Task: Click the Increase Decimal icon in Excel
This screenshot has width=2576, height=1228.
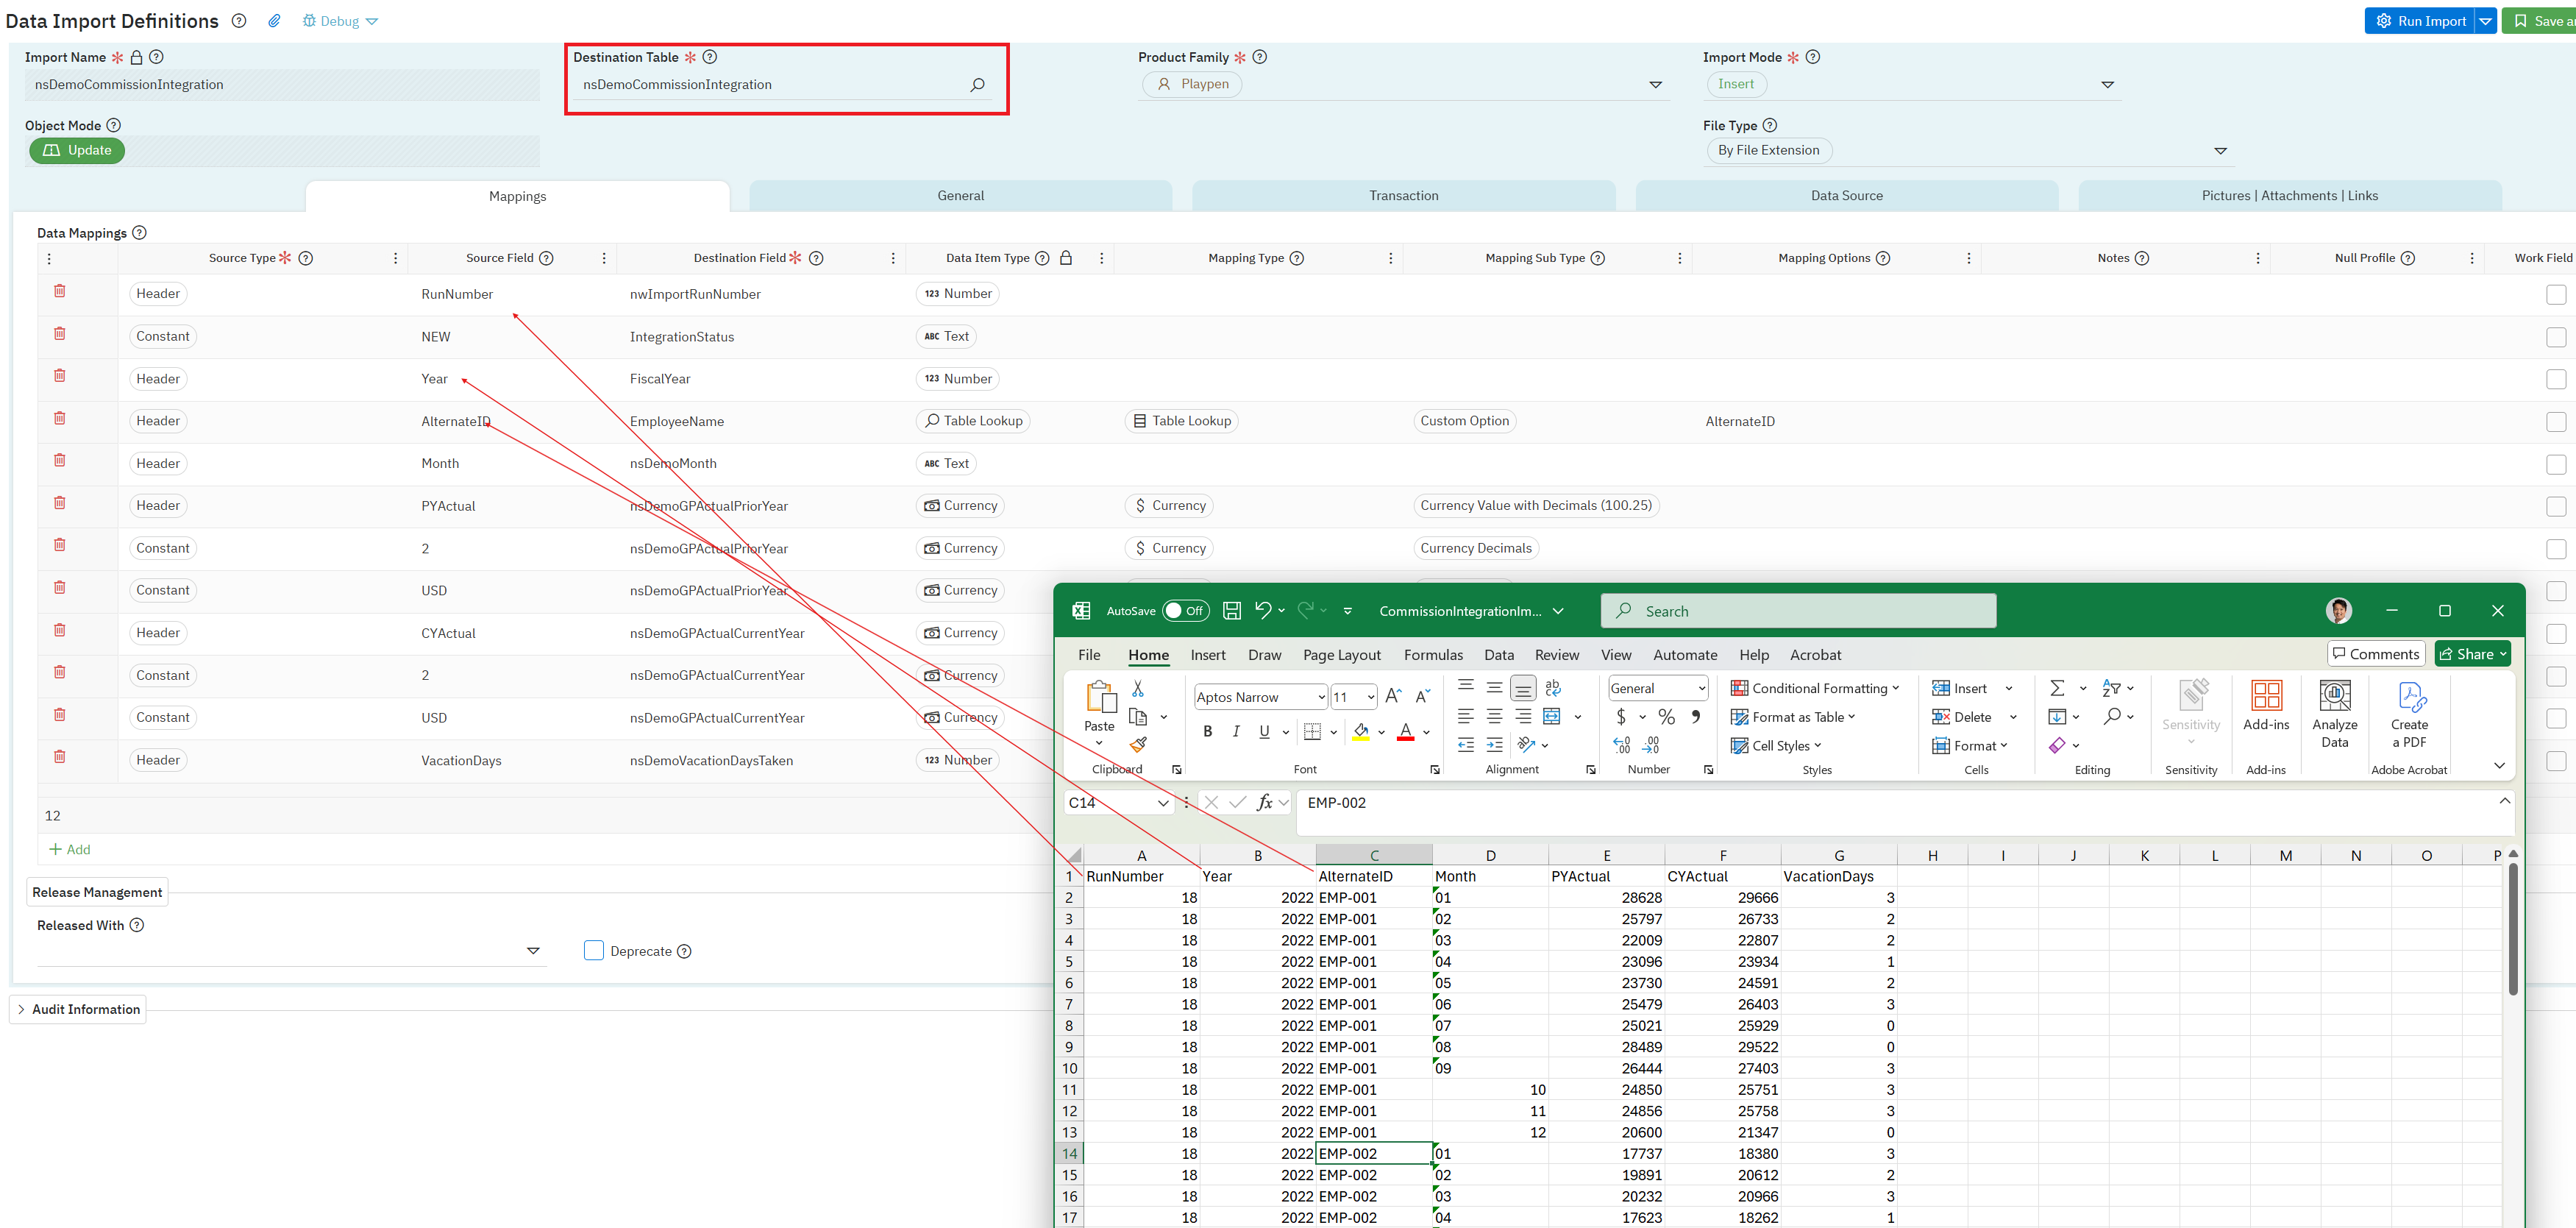Action: tap(1622, 745)
